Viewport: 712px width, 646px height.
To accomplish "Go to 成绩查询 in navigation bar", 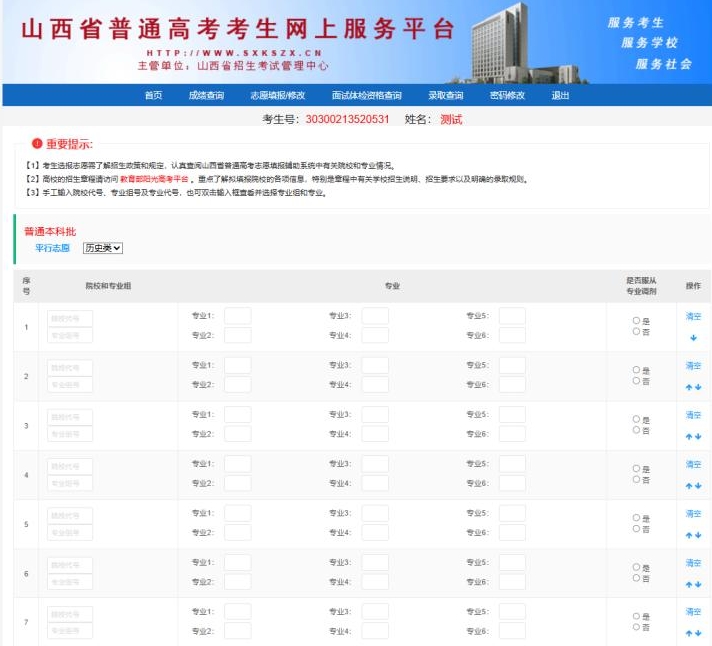I will point(206,96).
